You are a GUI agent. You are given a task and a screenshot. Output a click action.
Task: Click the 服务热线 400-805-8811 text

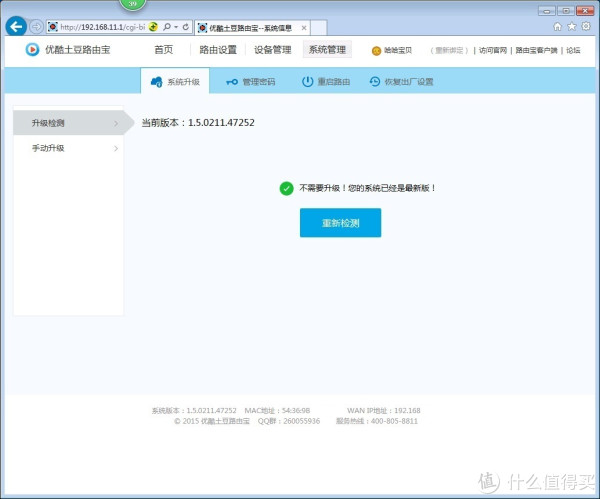[x=377, y=421]
